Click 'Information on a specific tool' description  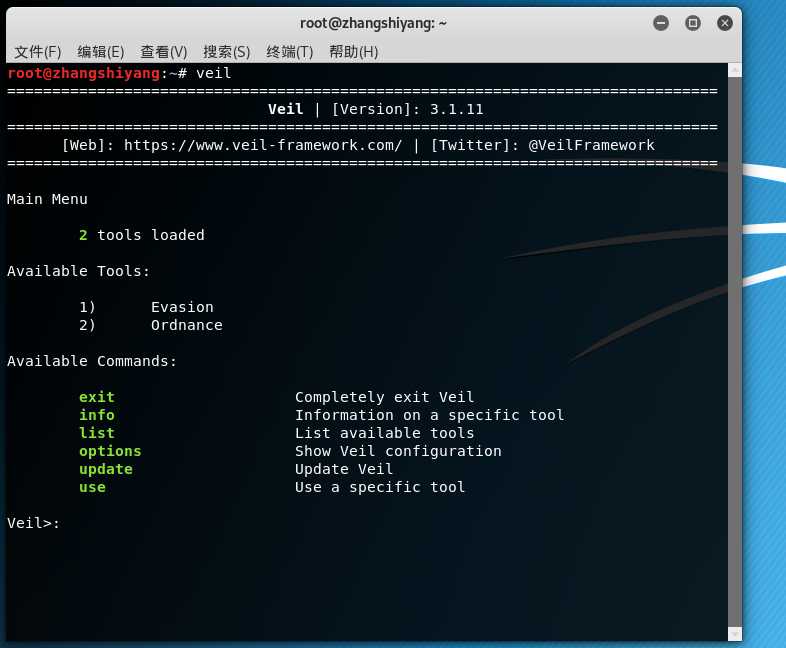(x=430, y=415)
